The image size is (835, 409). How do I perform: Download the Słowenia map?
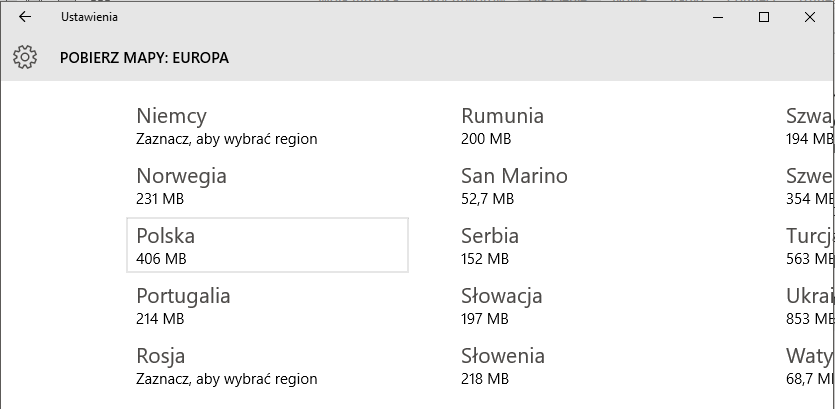[x=592, y=365]
